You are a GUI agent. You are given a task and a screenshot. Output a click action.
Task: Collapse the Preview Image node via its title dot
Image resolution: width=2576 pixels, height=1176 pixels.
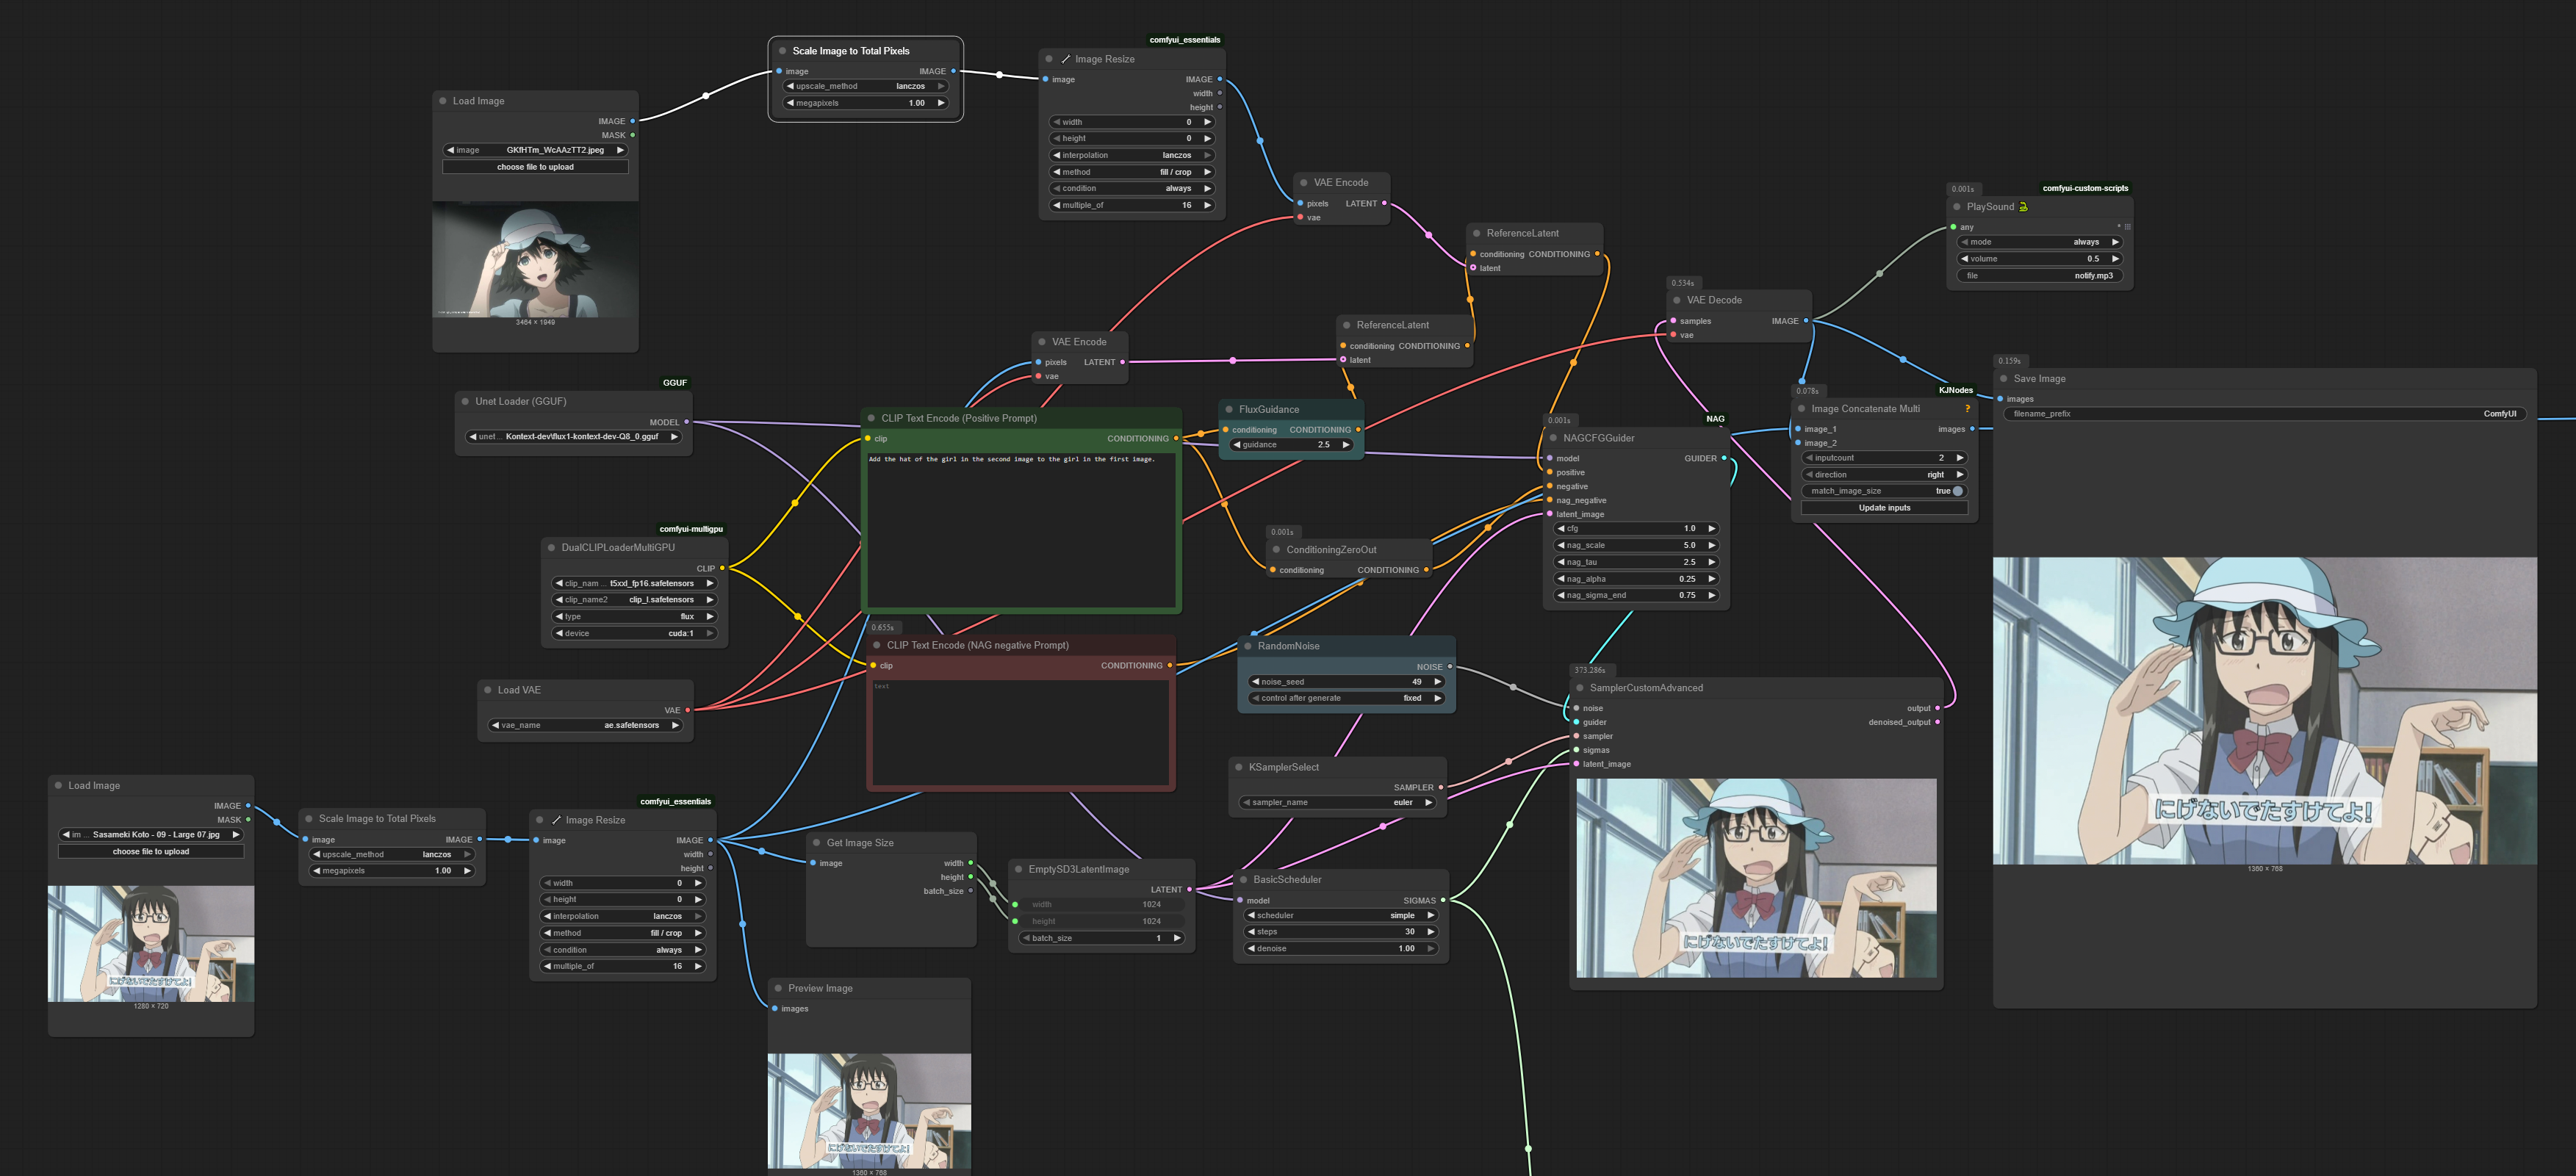[778, 989]
